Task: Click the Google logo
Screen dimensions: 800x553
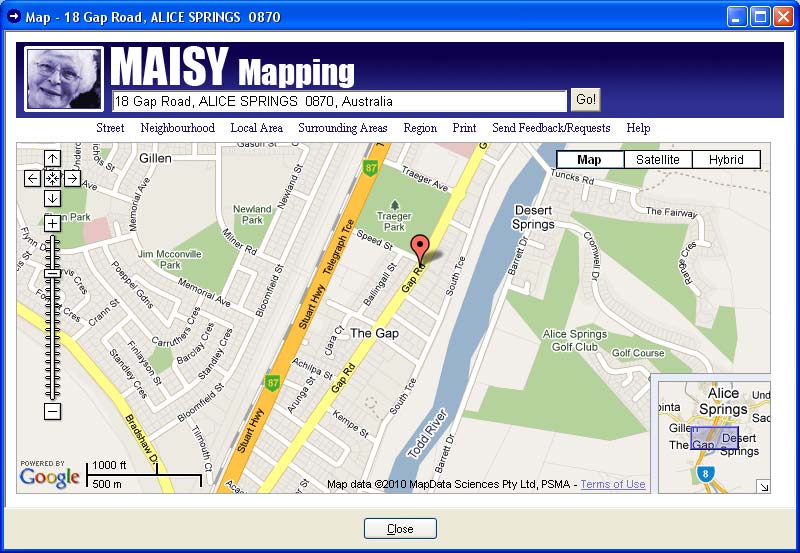Action: (x=49, y=478)
